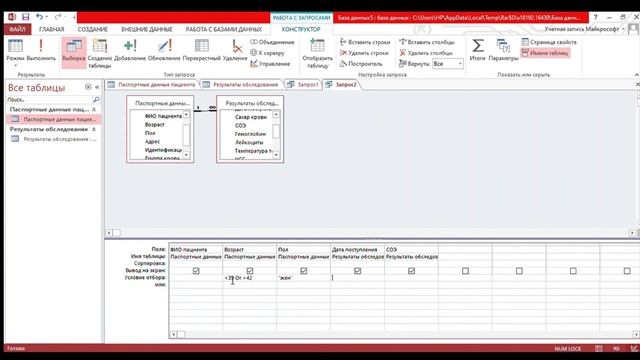The height and width of the screenshot is (360, 640).
Task: Click Удалить строки
Action: pyautogui.click(x=364, y=53)
